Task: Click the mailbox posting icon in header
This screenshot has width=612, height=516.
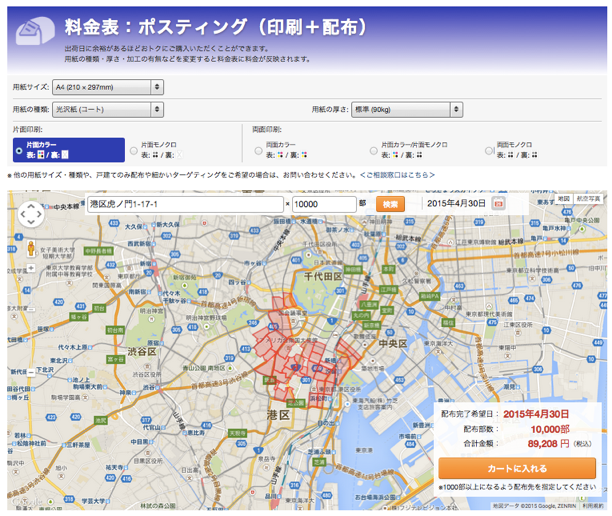Action: (x=35, y=30)
